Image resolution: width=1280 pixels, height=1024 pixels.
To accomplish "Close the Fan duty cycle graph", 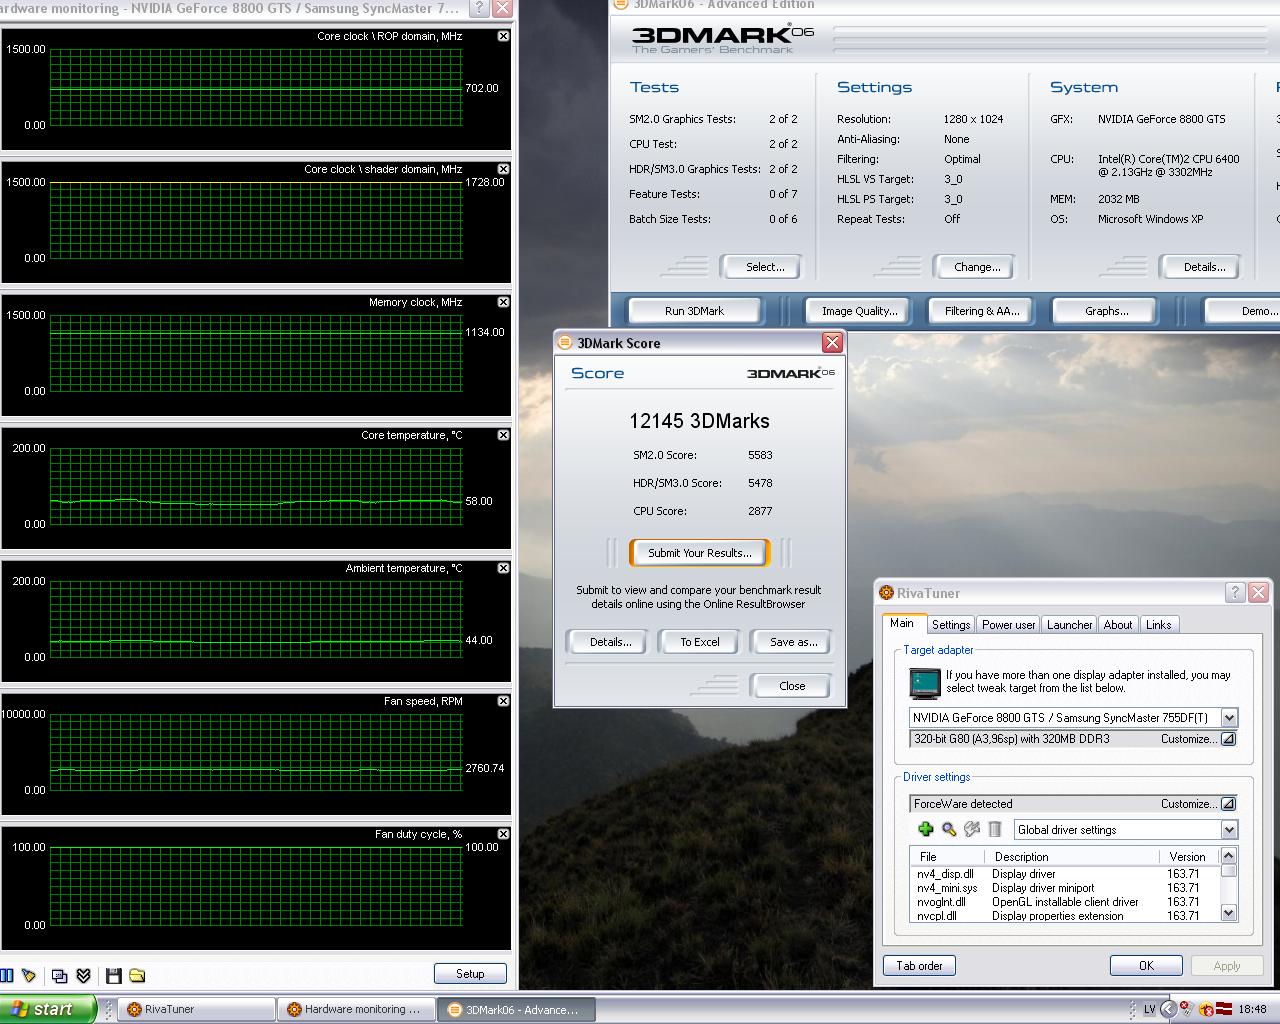I will [503, 834].
